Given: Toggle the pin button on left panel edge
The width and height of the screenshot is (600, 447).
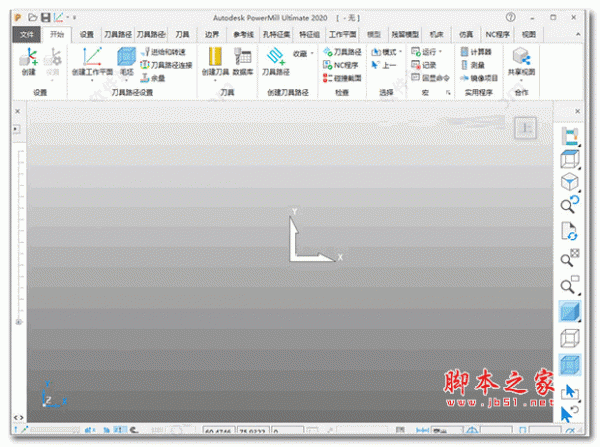Looking at the screenshot, I should click(x=16, y=129).
